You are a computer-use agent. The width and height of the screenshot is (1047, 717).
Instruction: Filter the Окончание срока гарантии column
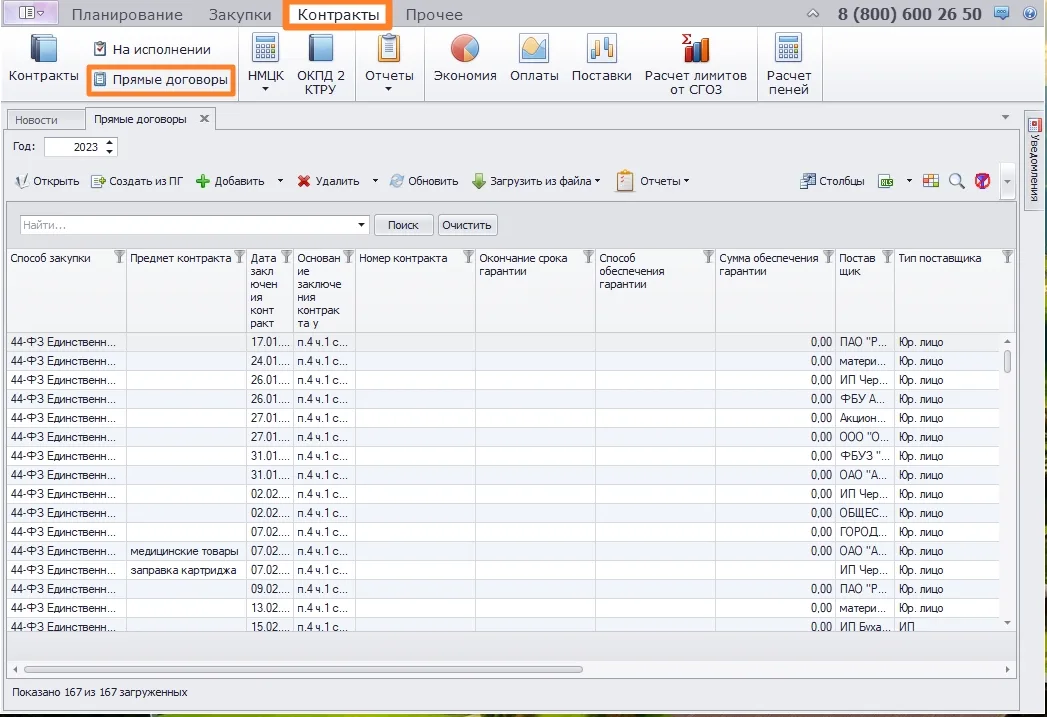click(x=588, y=257)
